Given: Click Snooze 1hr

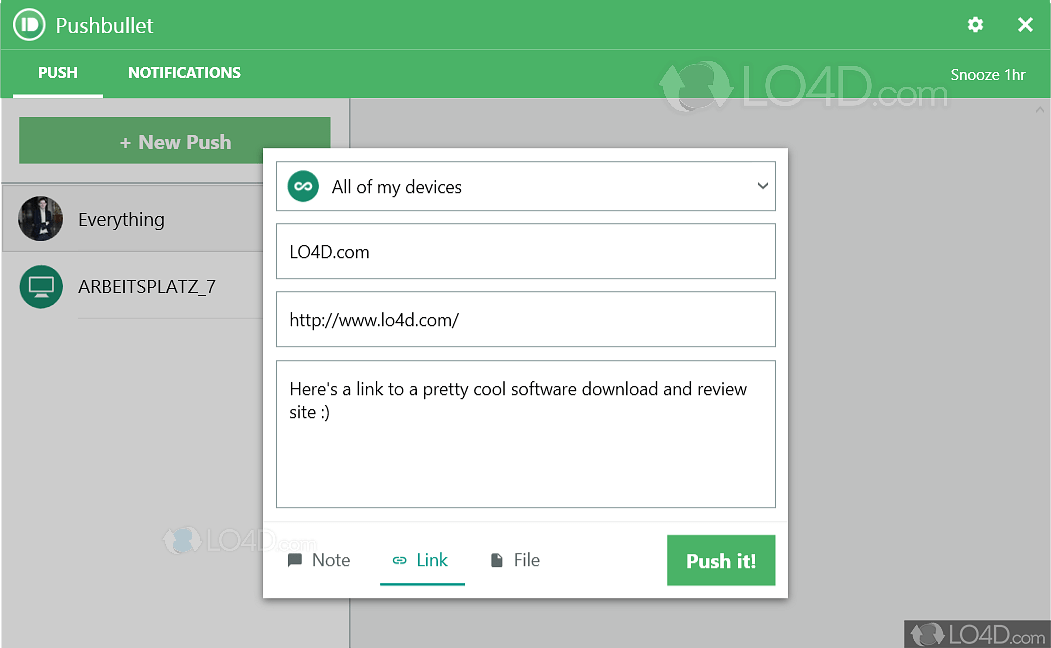Looking at the screenshot, I should 987,74.
